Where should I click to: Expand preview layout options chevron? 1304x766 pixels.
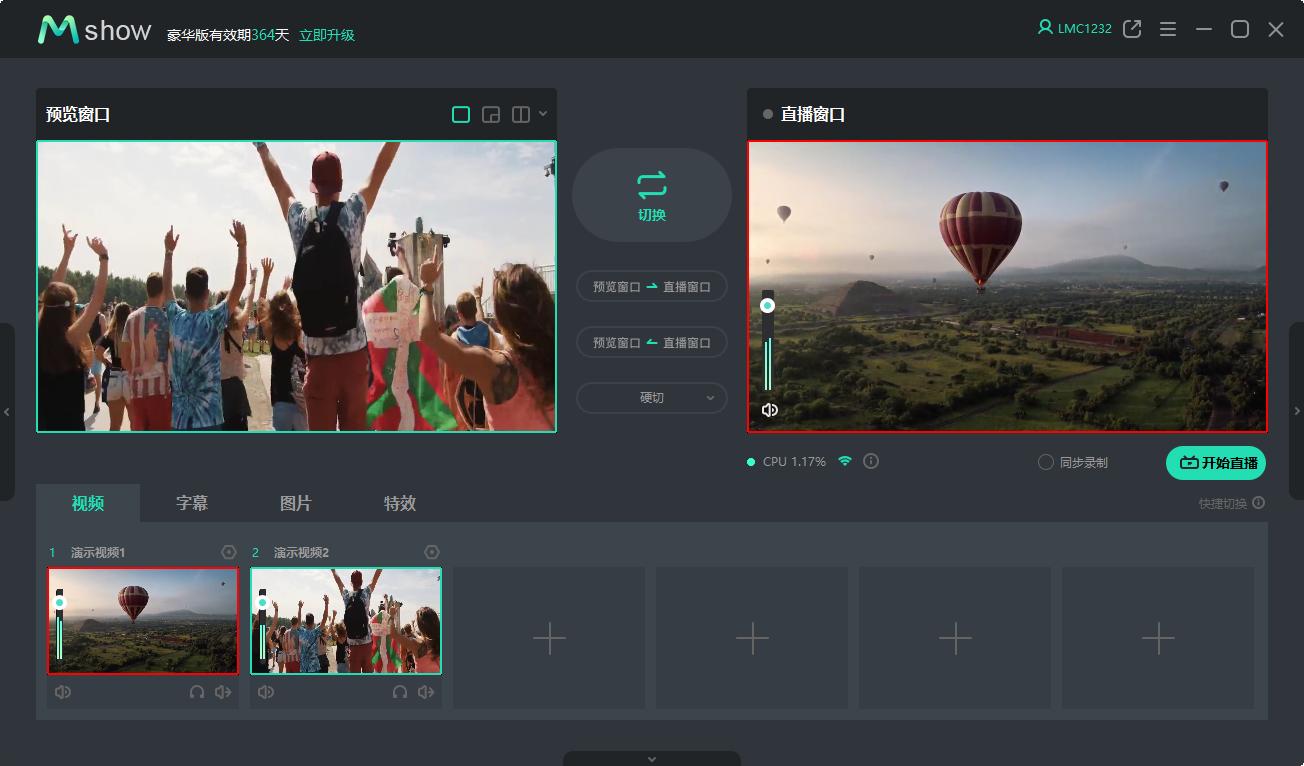(543, 114)
